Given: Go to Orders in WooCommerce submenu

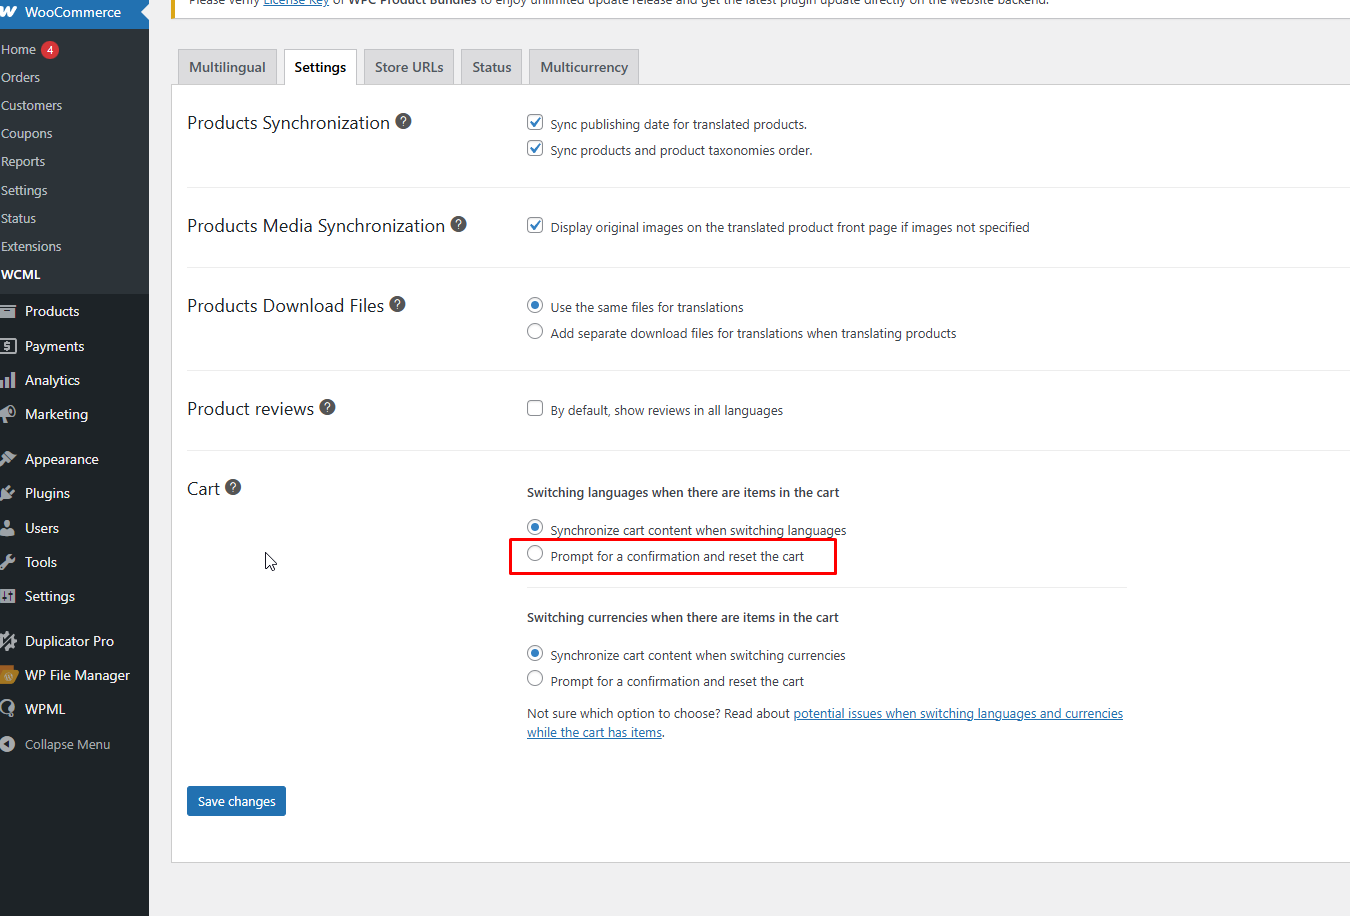Looking at the screenshot, I should tap(20, 77).
